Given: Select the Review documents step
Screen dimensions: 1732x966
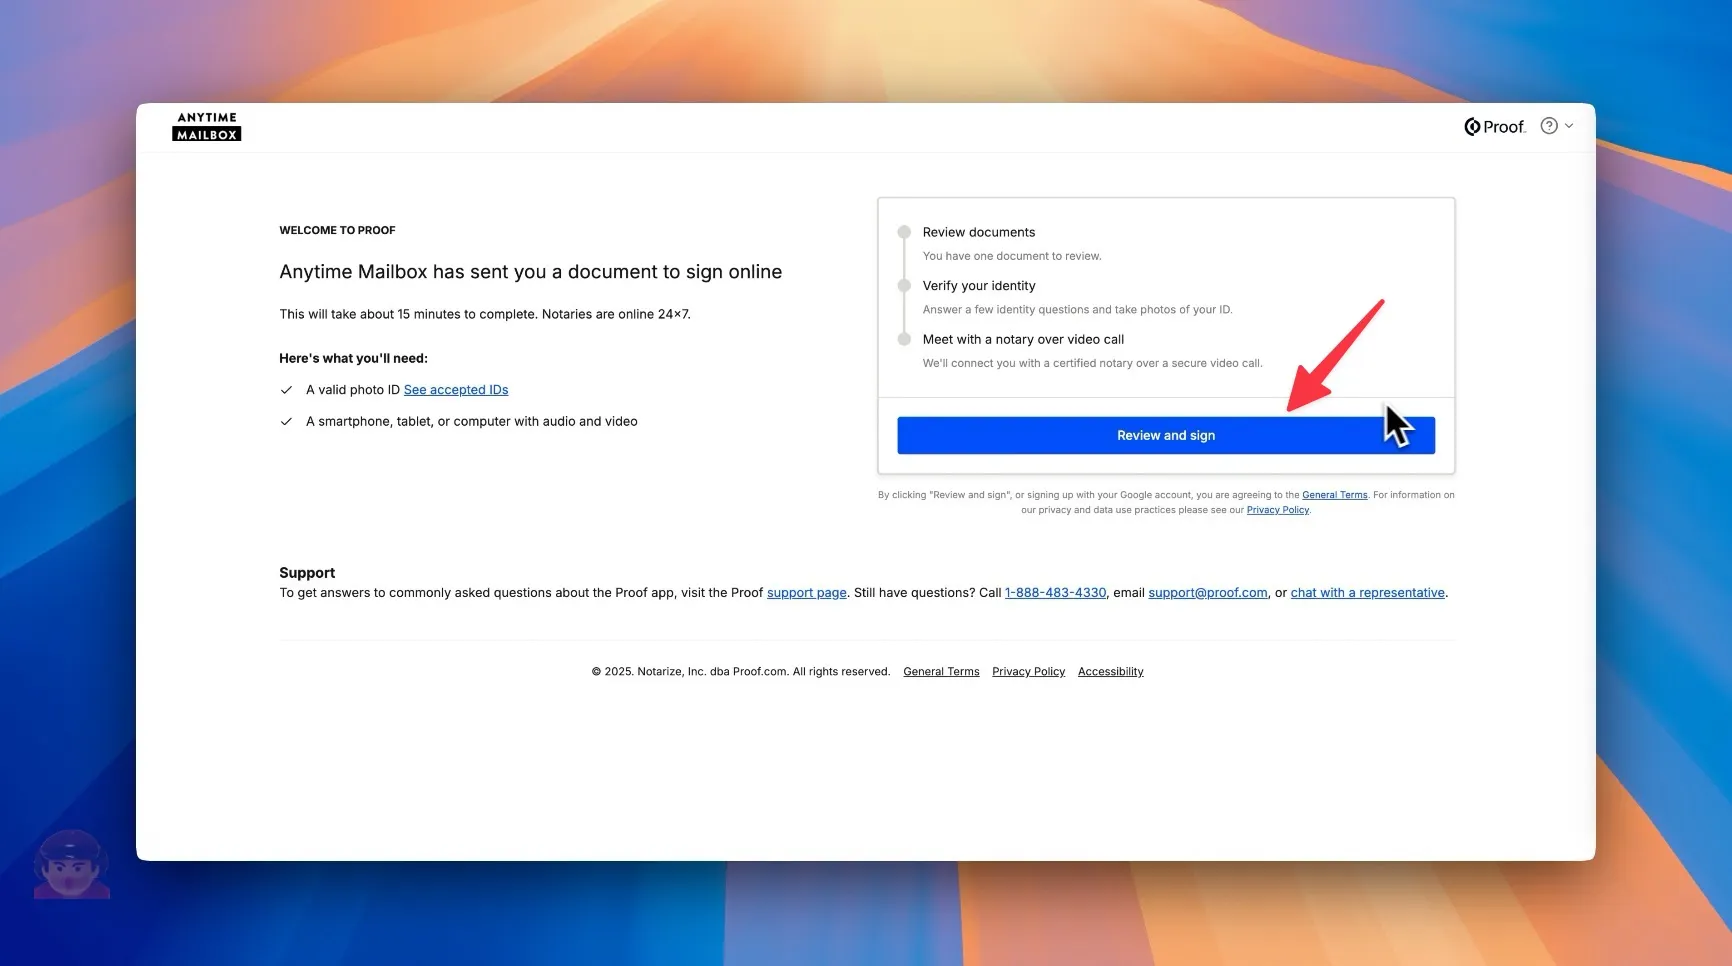Looking at the screenshot, I should click(978, 232).
